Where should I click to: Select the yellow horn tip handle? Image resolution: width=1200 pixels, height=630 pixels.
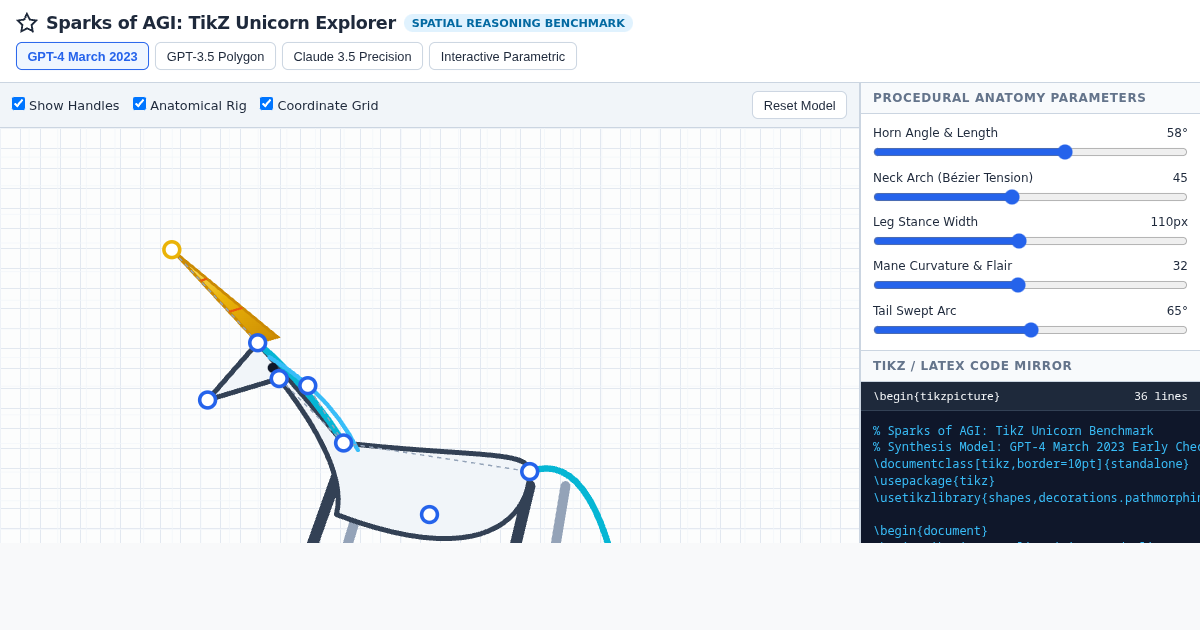click(172, 250)
